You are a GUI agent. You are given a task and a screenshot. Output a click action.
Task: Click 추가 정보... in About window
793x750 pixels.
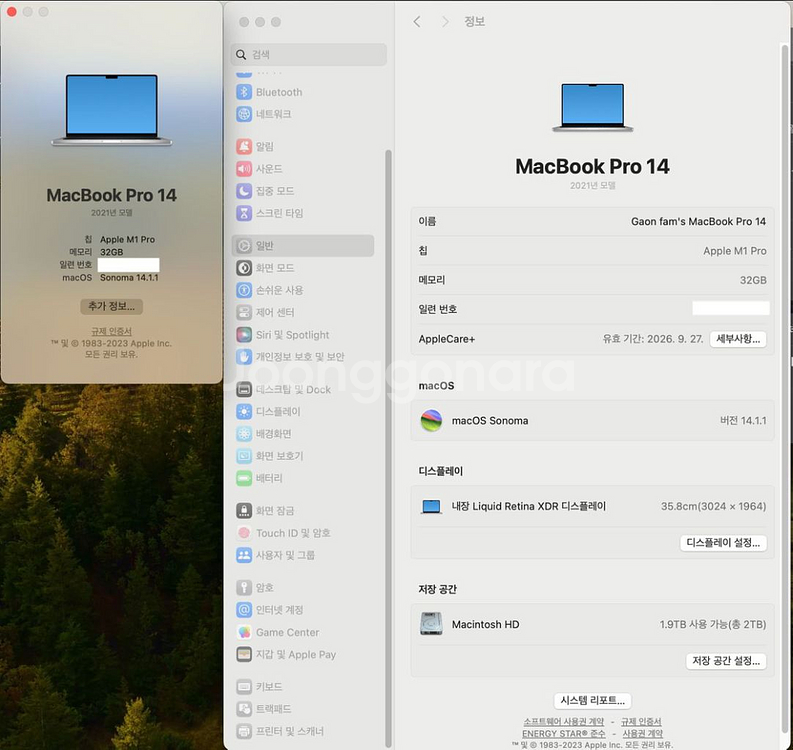pyautogui.click(x=111, y=306)
